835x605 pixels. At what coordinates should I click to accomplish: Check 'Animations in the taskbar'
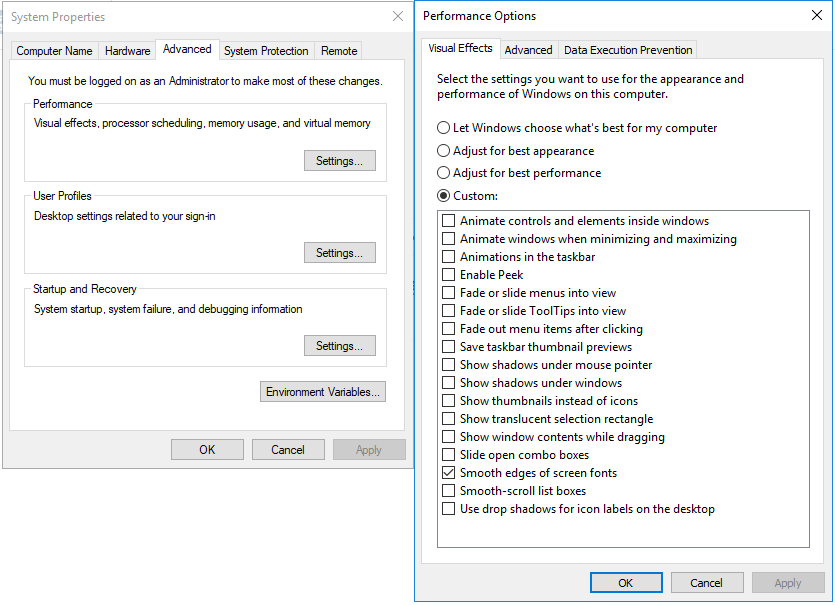449,257
